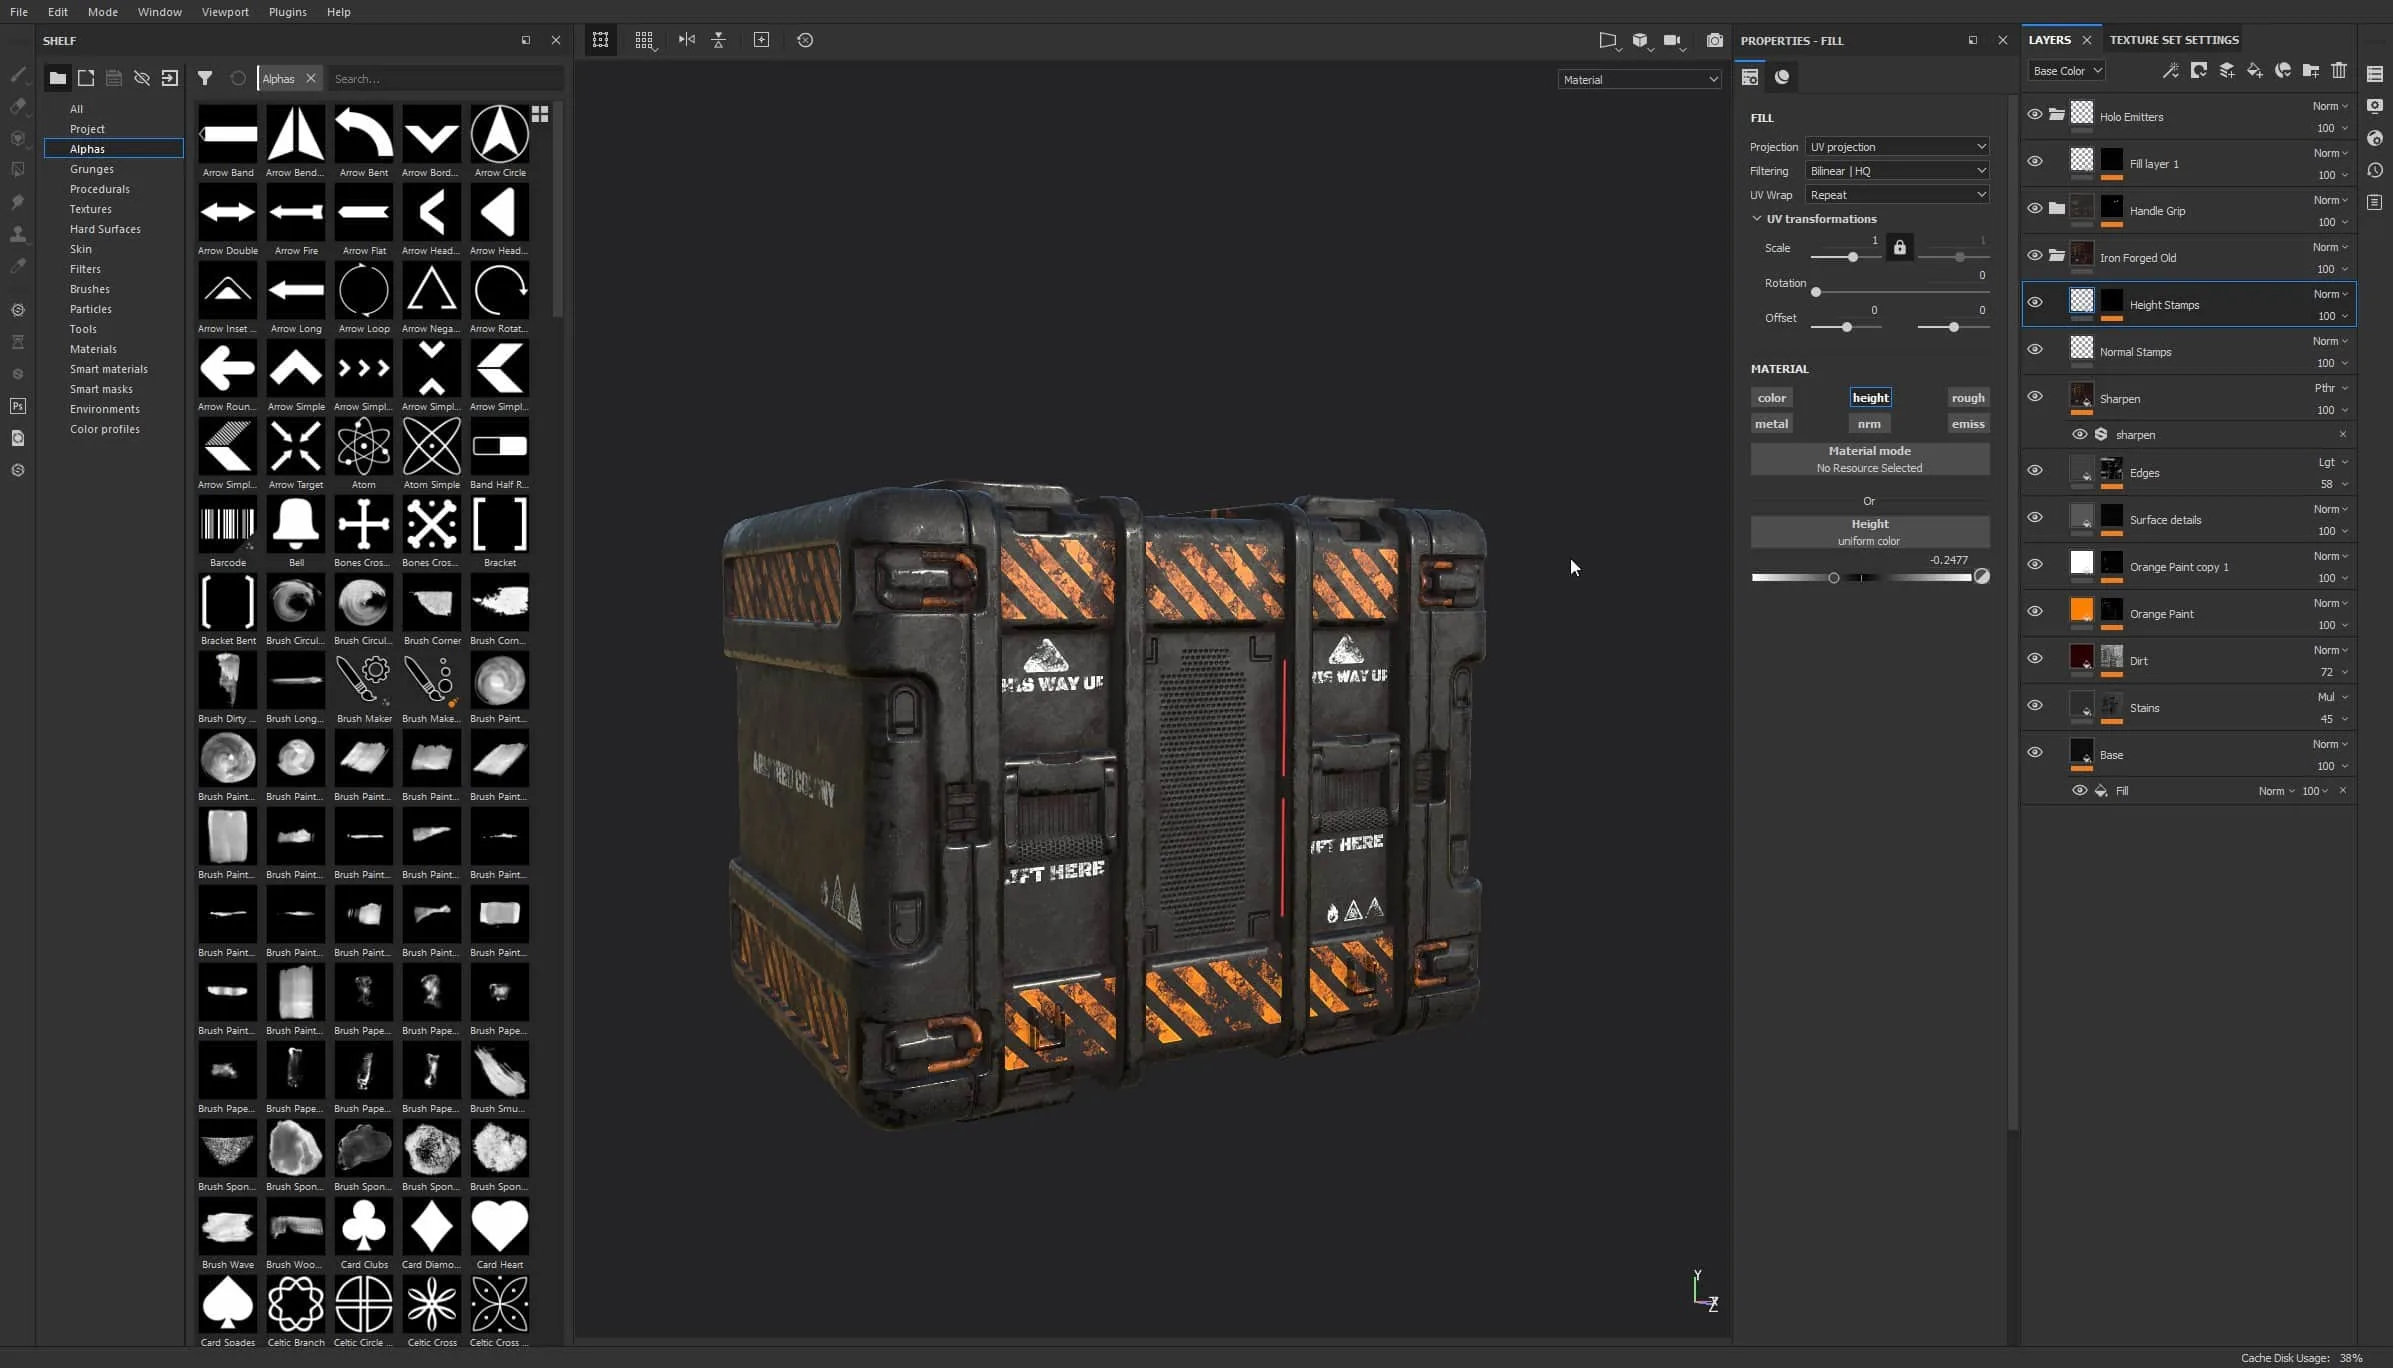Toggle visibility of Orange Paint layer
2393x1368 pixels.
point(2036,612)
